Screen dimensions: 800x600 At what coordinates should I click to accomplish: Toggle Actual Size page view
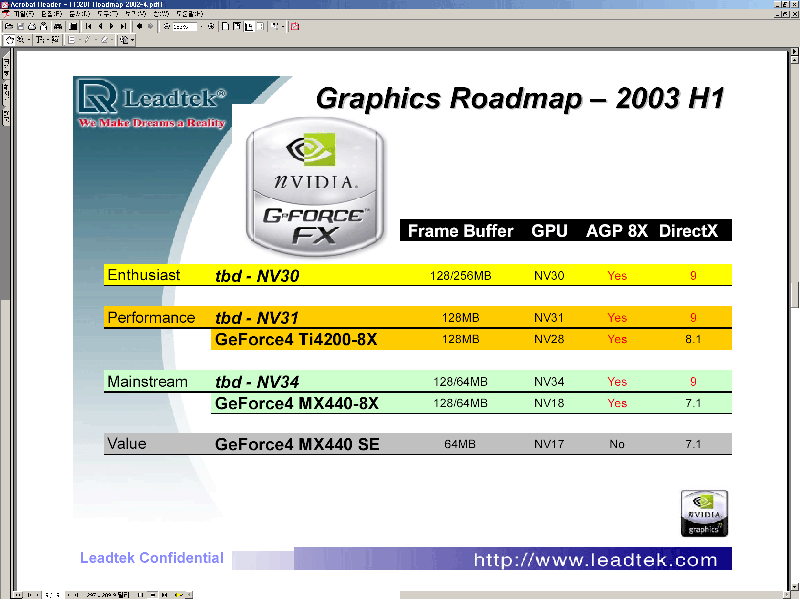(x=226, y=27)
